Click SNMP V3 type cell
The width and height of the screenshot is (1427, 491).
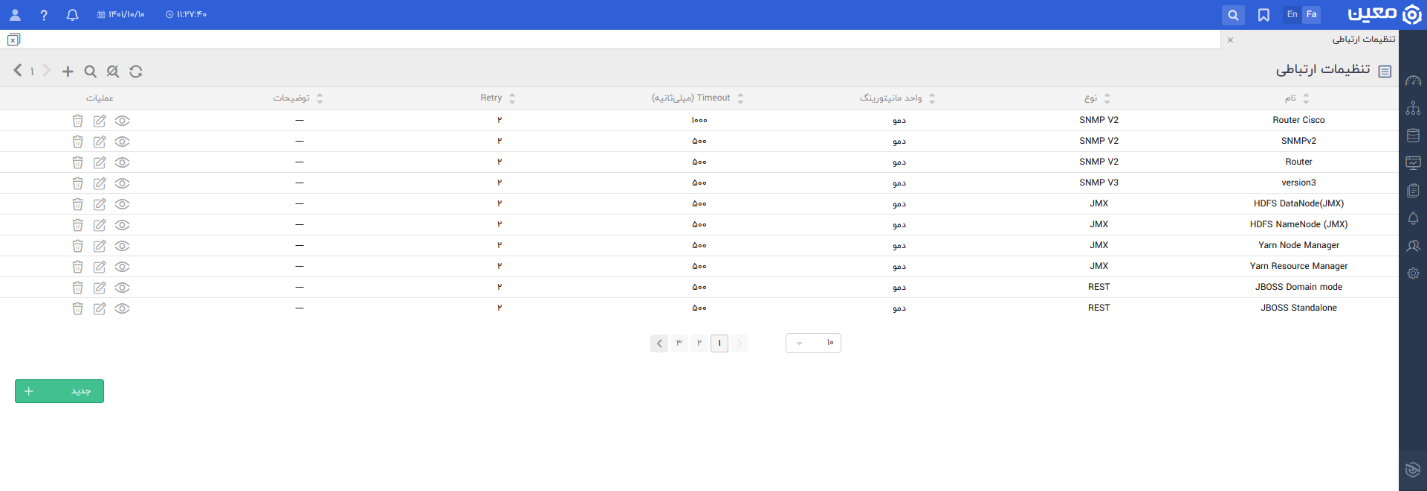pyautogui.click(x=1098, y=183)
